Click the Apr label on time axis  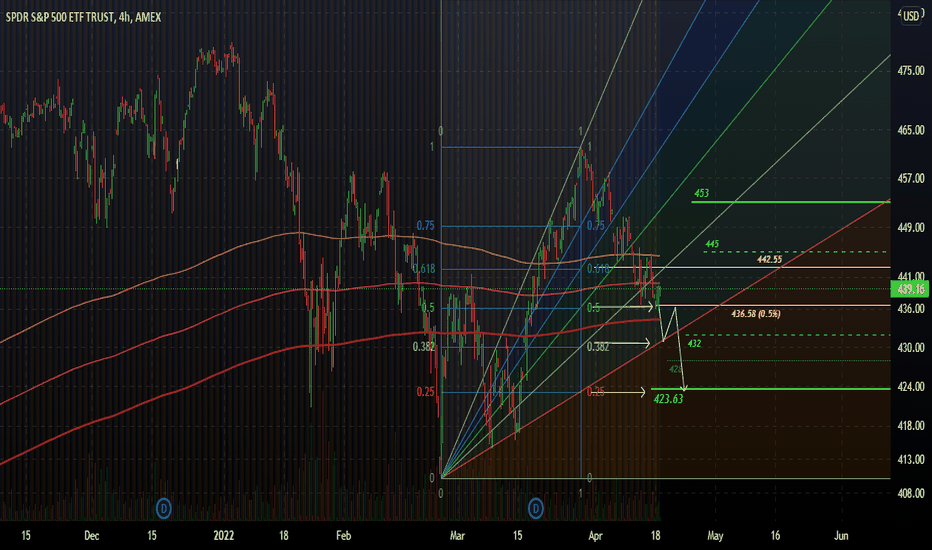point(596,536)
